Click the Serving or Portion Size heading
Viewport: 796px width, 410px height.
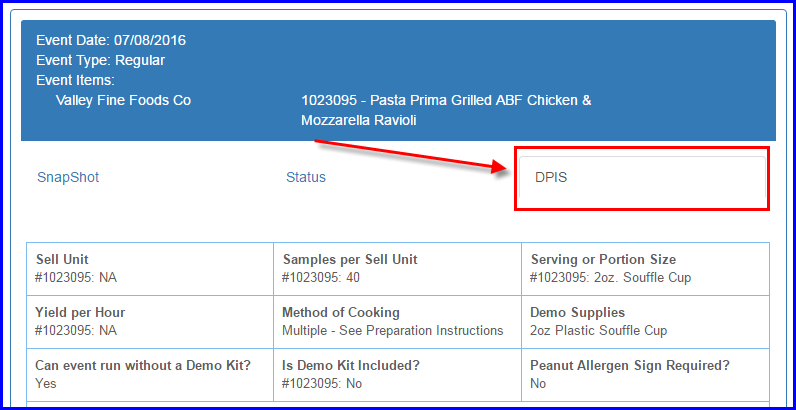[x=603, y=260]
